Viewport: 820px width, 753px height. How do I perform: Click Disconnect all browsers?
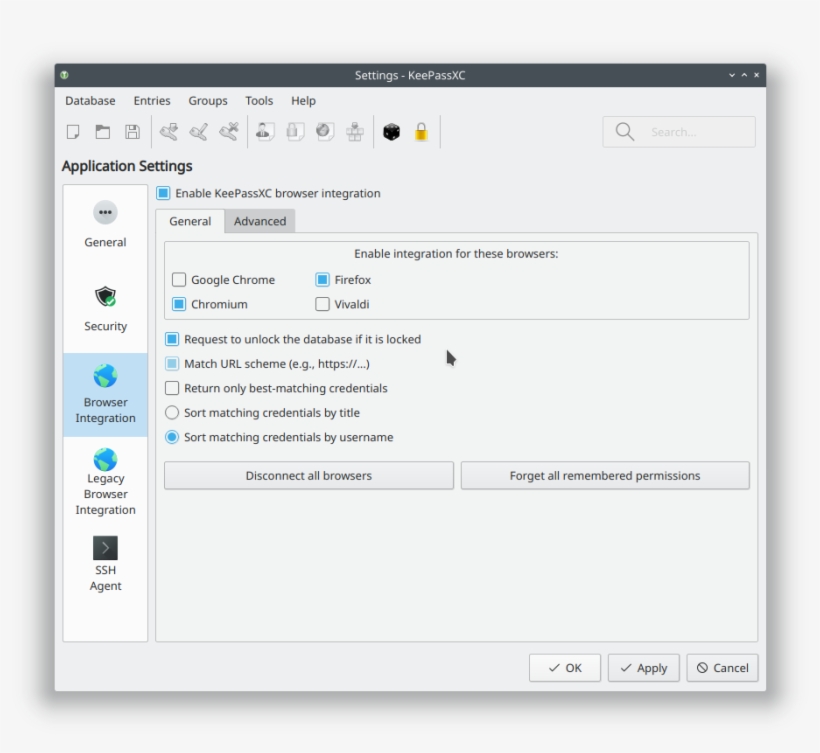pos(308,475)
